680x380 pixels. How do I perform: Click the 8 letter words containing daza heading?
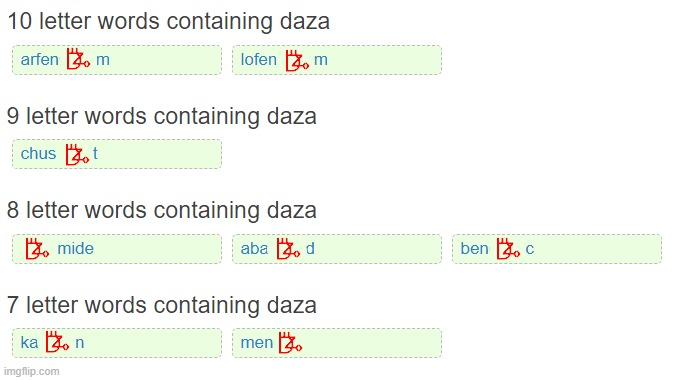(x=162, y=210)
